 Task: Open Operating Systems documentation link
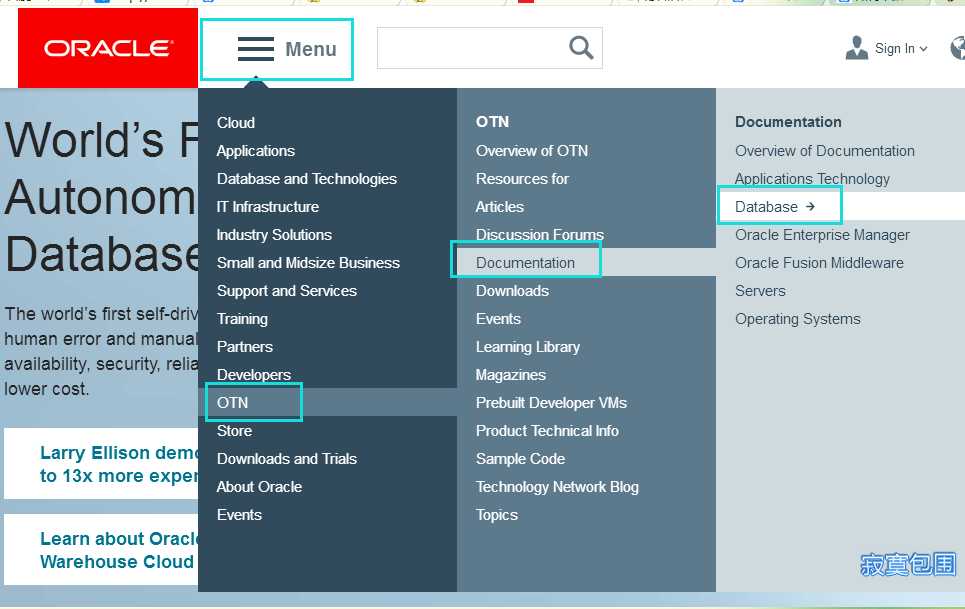point(798,319)
